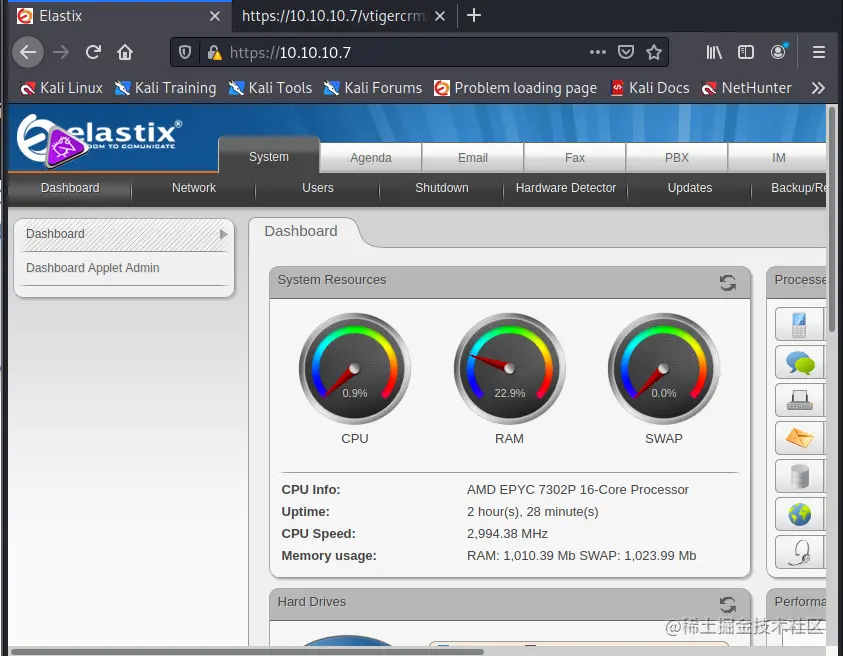Open Kali Forums bookmark
Image resolution: width=843 pixels, height=656 pixels.
point(373,88)
